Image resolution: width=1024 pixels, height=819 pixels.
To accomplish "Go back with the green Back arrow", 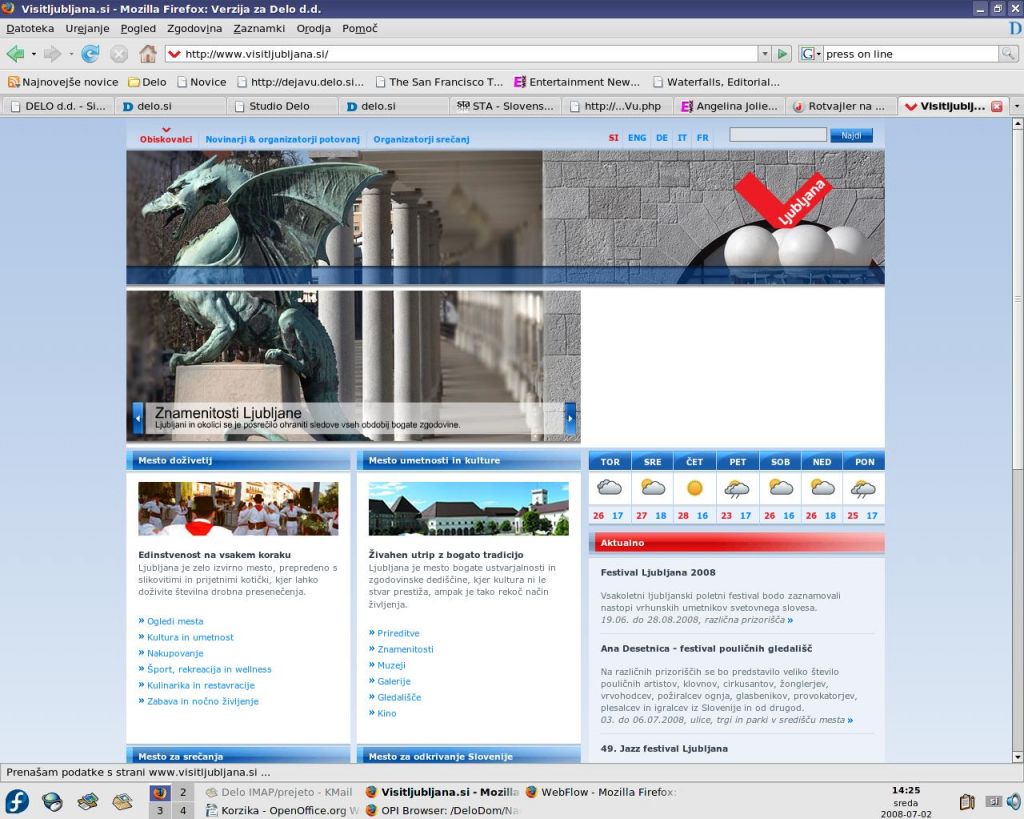I will click(15, 54).
